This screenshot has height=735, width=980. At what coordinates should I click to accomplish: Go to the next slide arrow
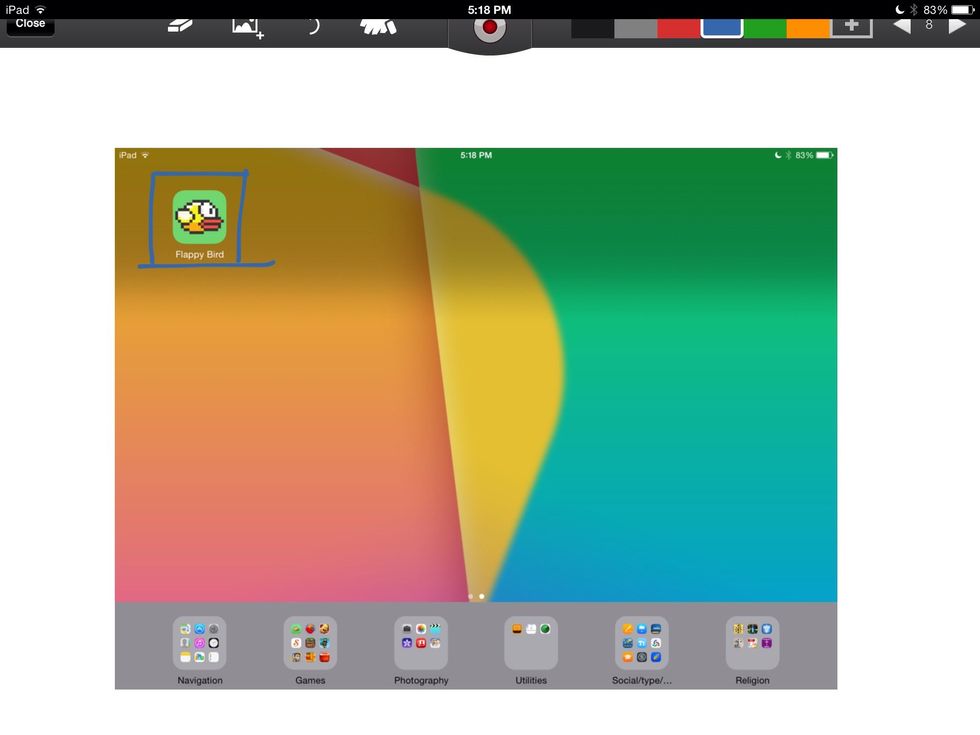pyautogui.click(x=957, y=25)
